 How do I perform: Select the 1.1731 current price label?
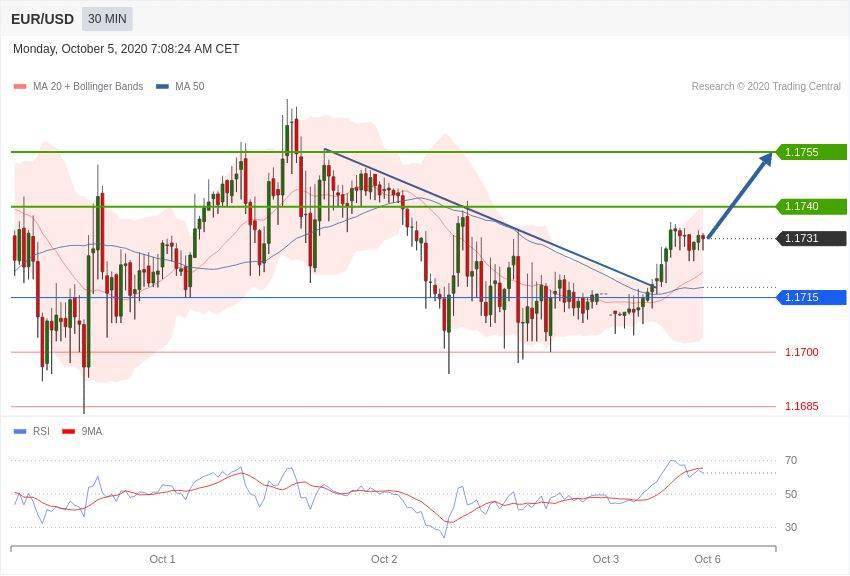[811, 238]
